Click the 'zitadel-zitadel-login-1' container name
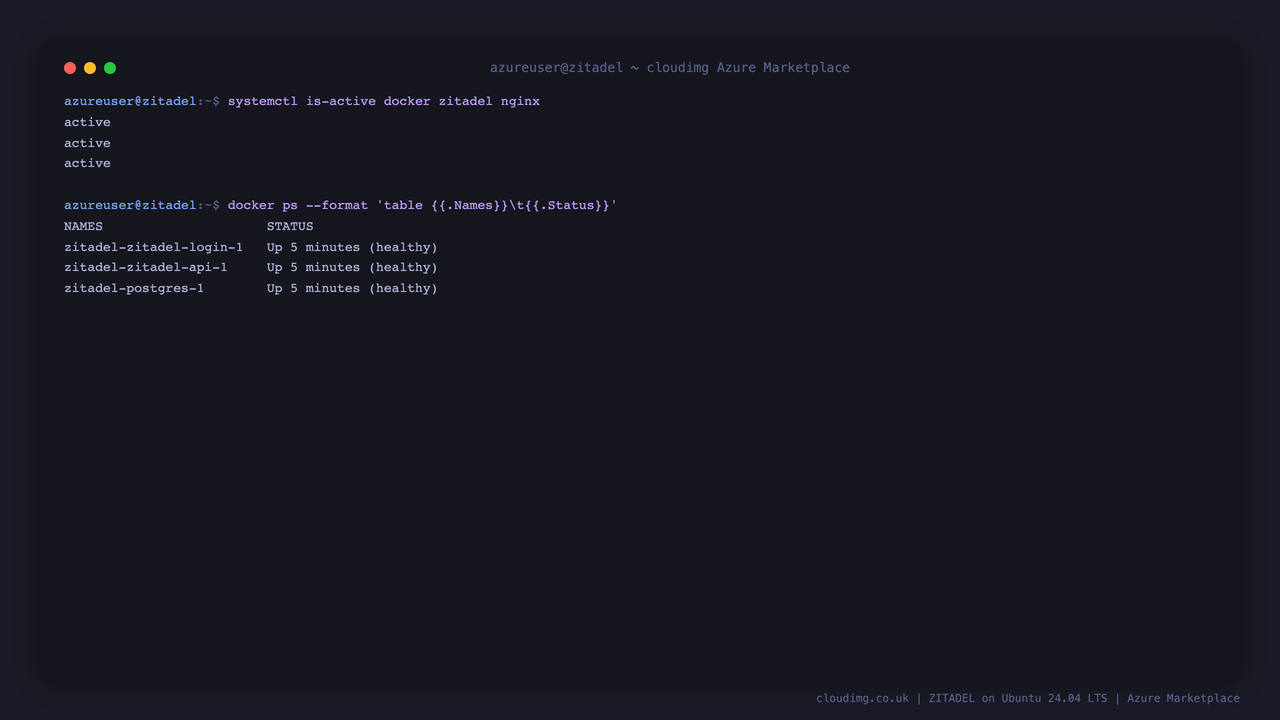Viewport: 1280px width, 720px height. pyautogui.click(x=153, y=247)
